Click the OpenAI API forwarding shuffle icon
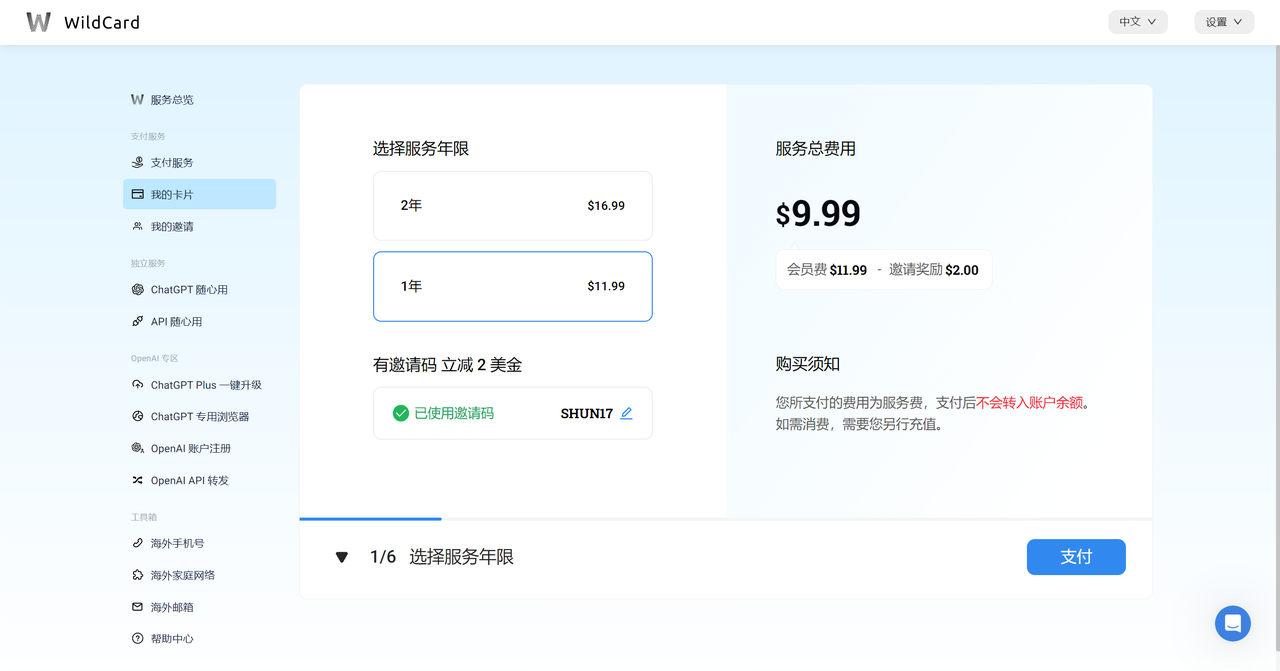 tap(138, 480)
